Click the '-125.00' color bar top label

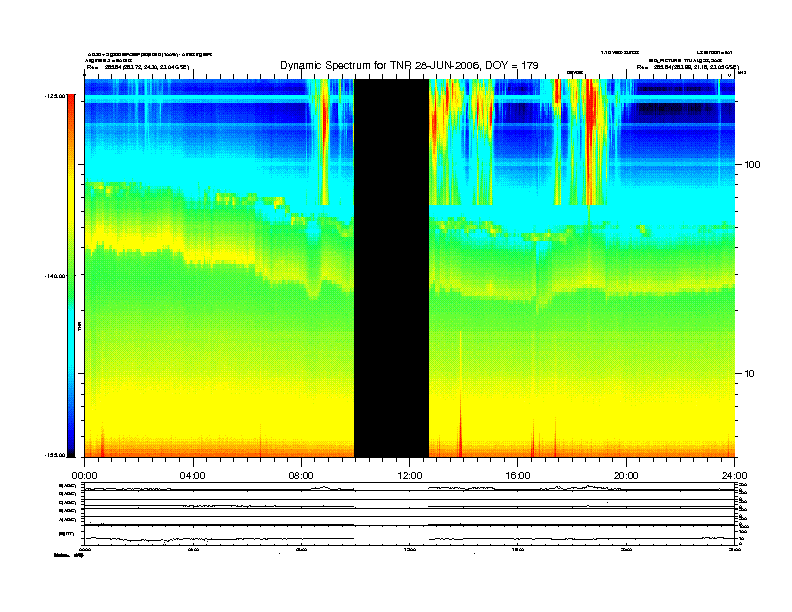pos(54,95)
